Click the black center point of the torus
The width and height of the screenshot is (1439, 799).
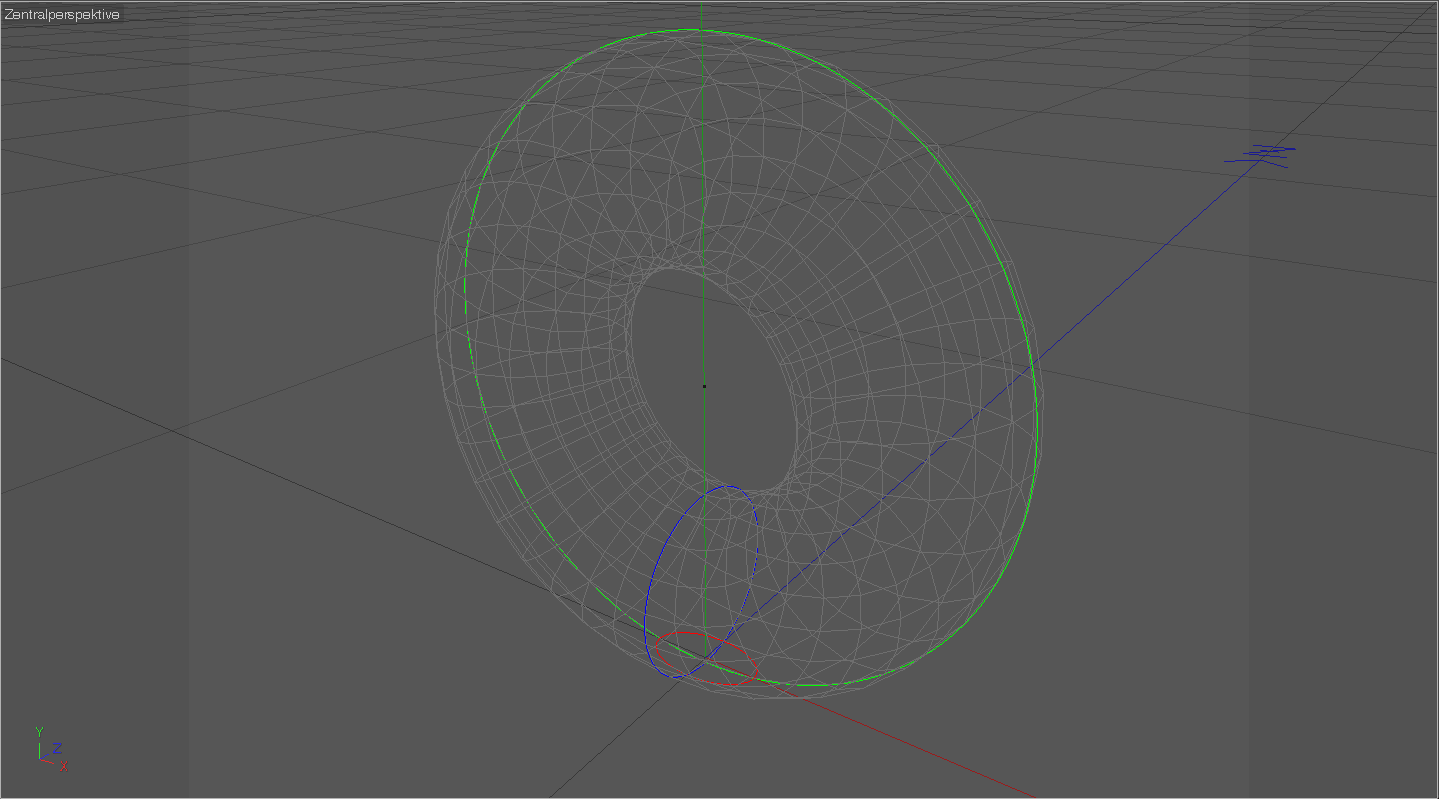[x=703, y=386]
